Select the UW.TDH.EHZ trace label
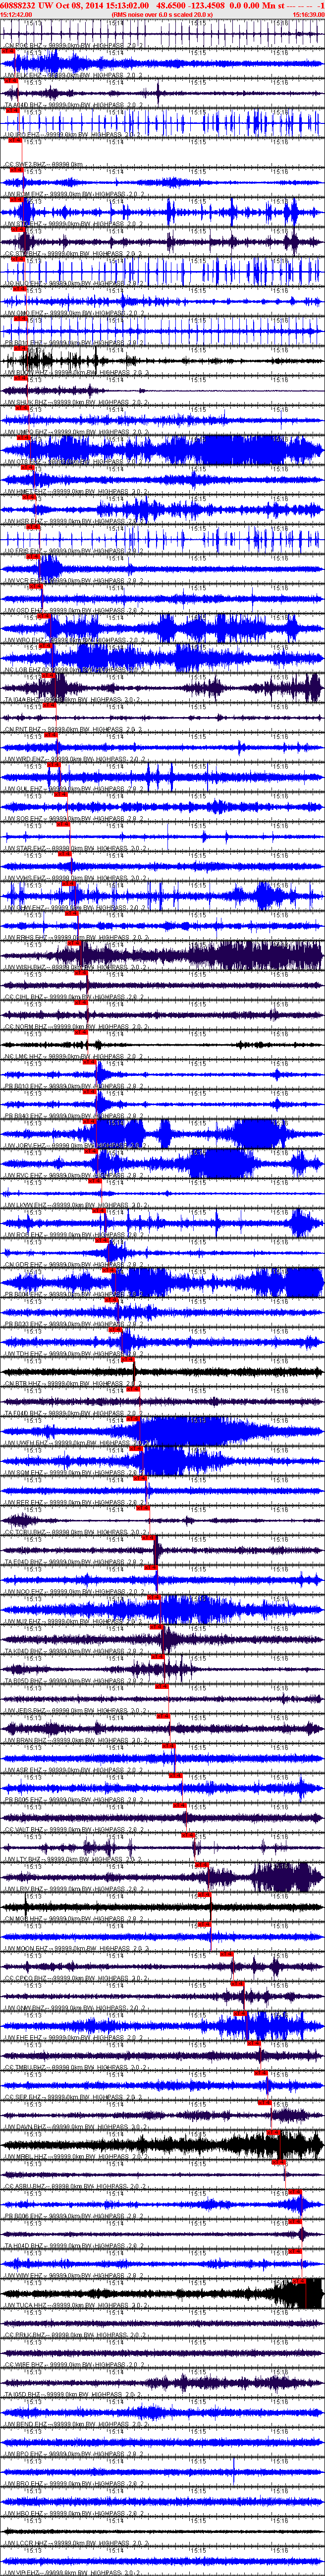Image resolution: width=325 pixels, height=2576 pixels. coord(74,1354)
